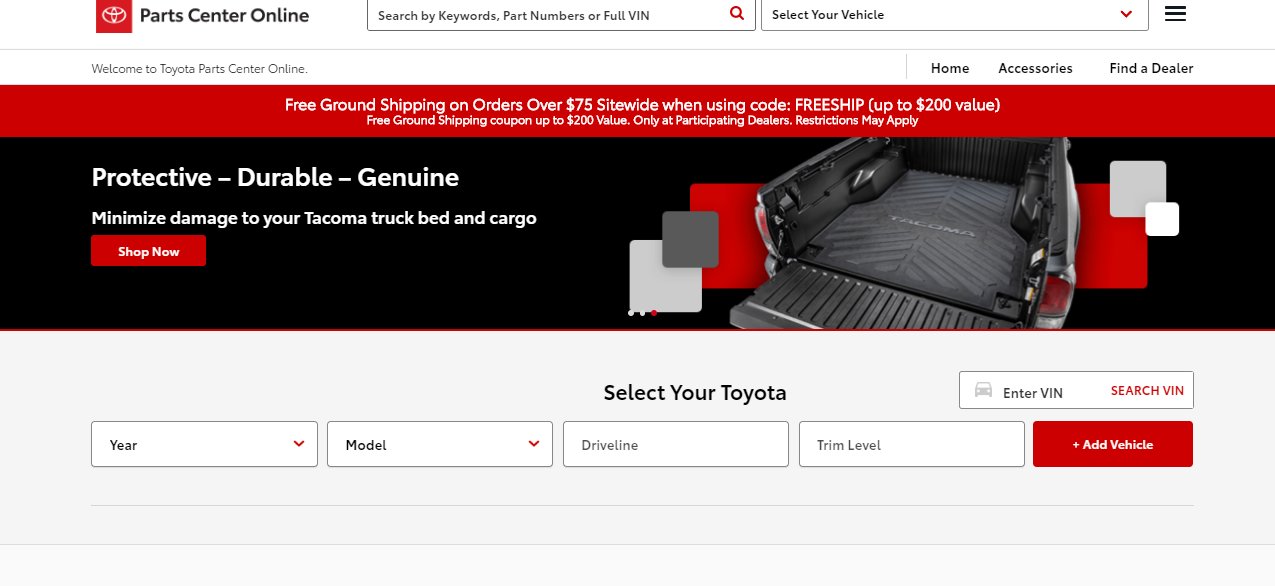Screen dimensions: 1275x586
Task: Open the Accessories menu item
Action: point(1035,68)
